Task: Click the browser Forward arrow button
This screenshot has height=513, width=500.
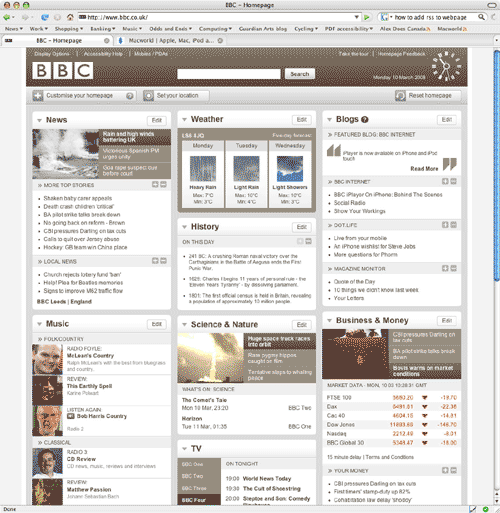Action: pyautogui.click(x=25, y=17)
